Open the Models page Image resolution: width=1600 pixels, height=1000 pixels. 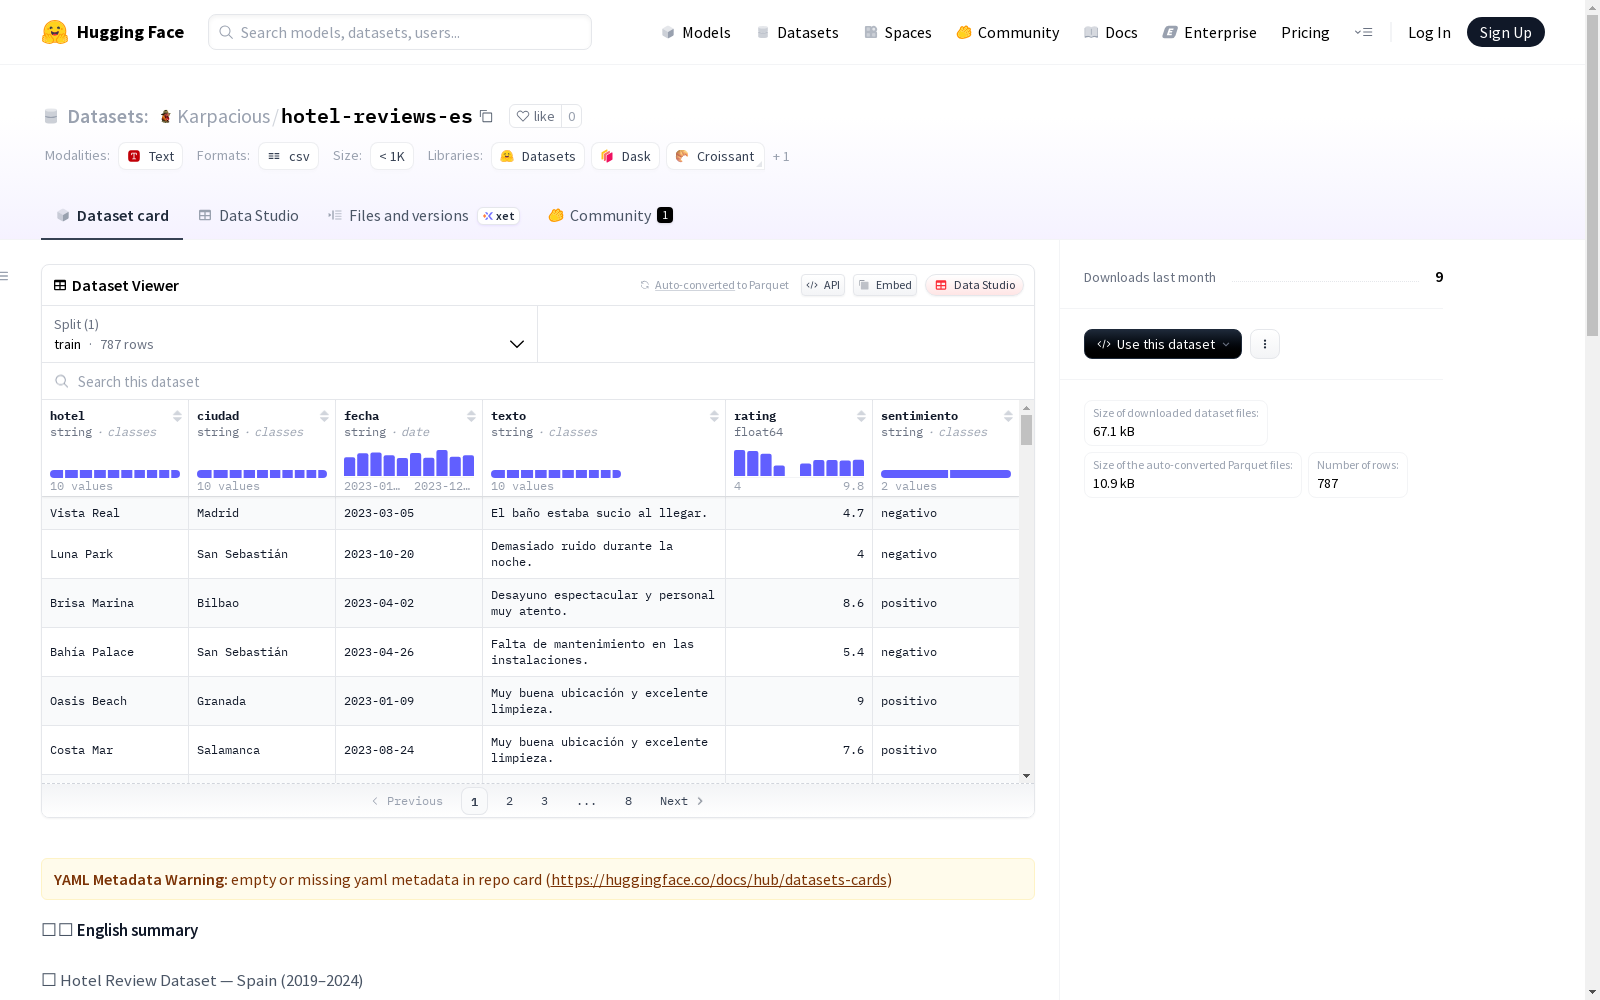[696, 32]
